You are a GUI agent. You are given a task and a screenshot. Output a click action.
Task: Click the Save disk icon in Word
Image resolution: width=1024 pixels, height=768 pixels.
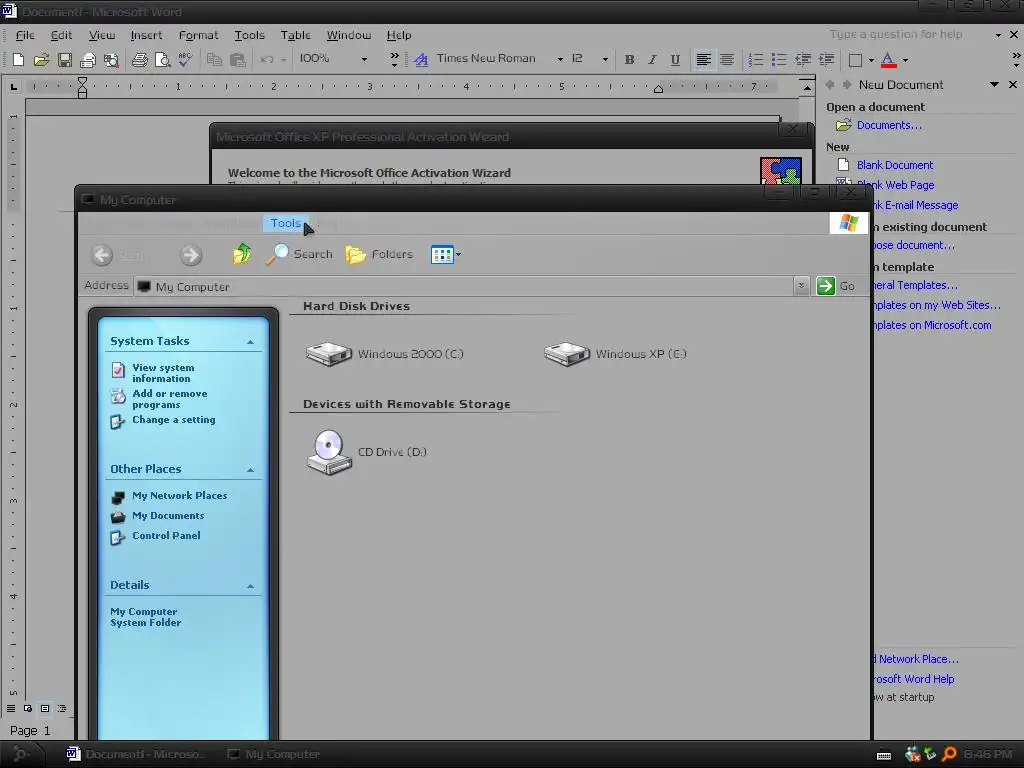click(x=65, y=60)
